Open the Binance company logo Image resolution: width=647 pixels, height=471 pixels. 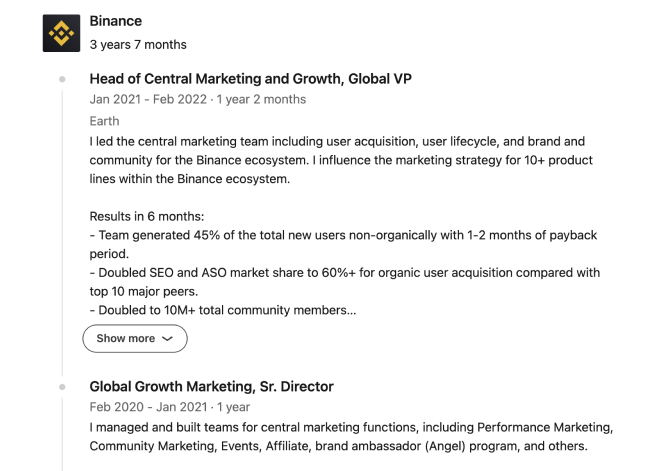point(61,33)
